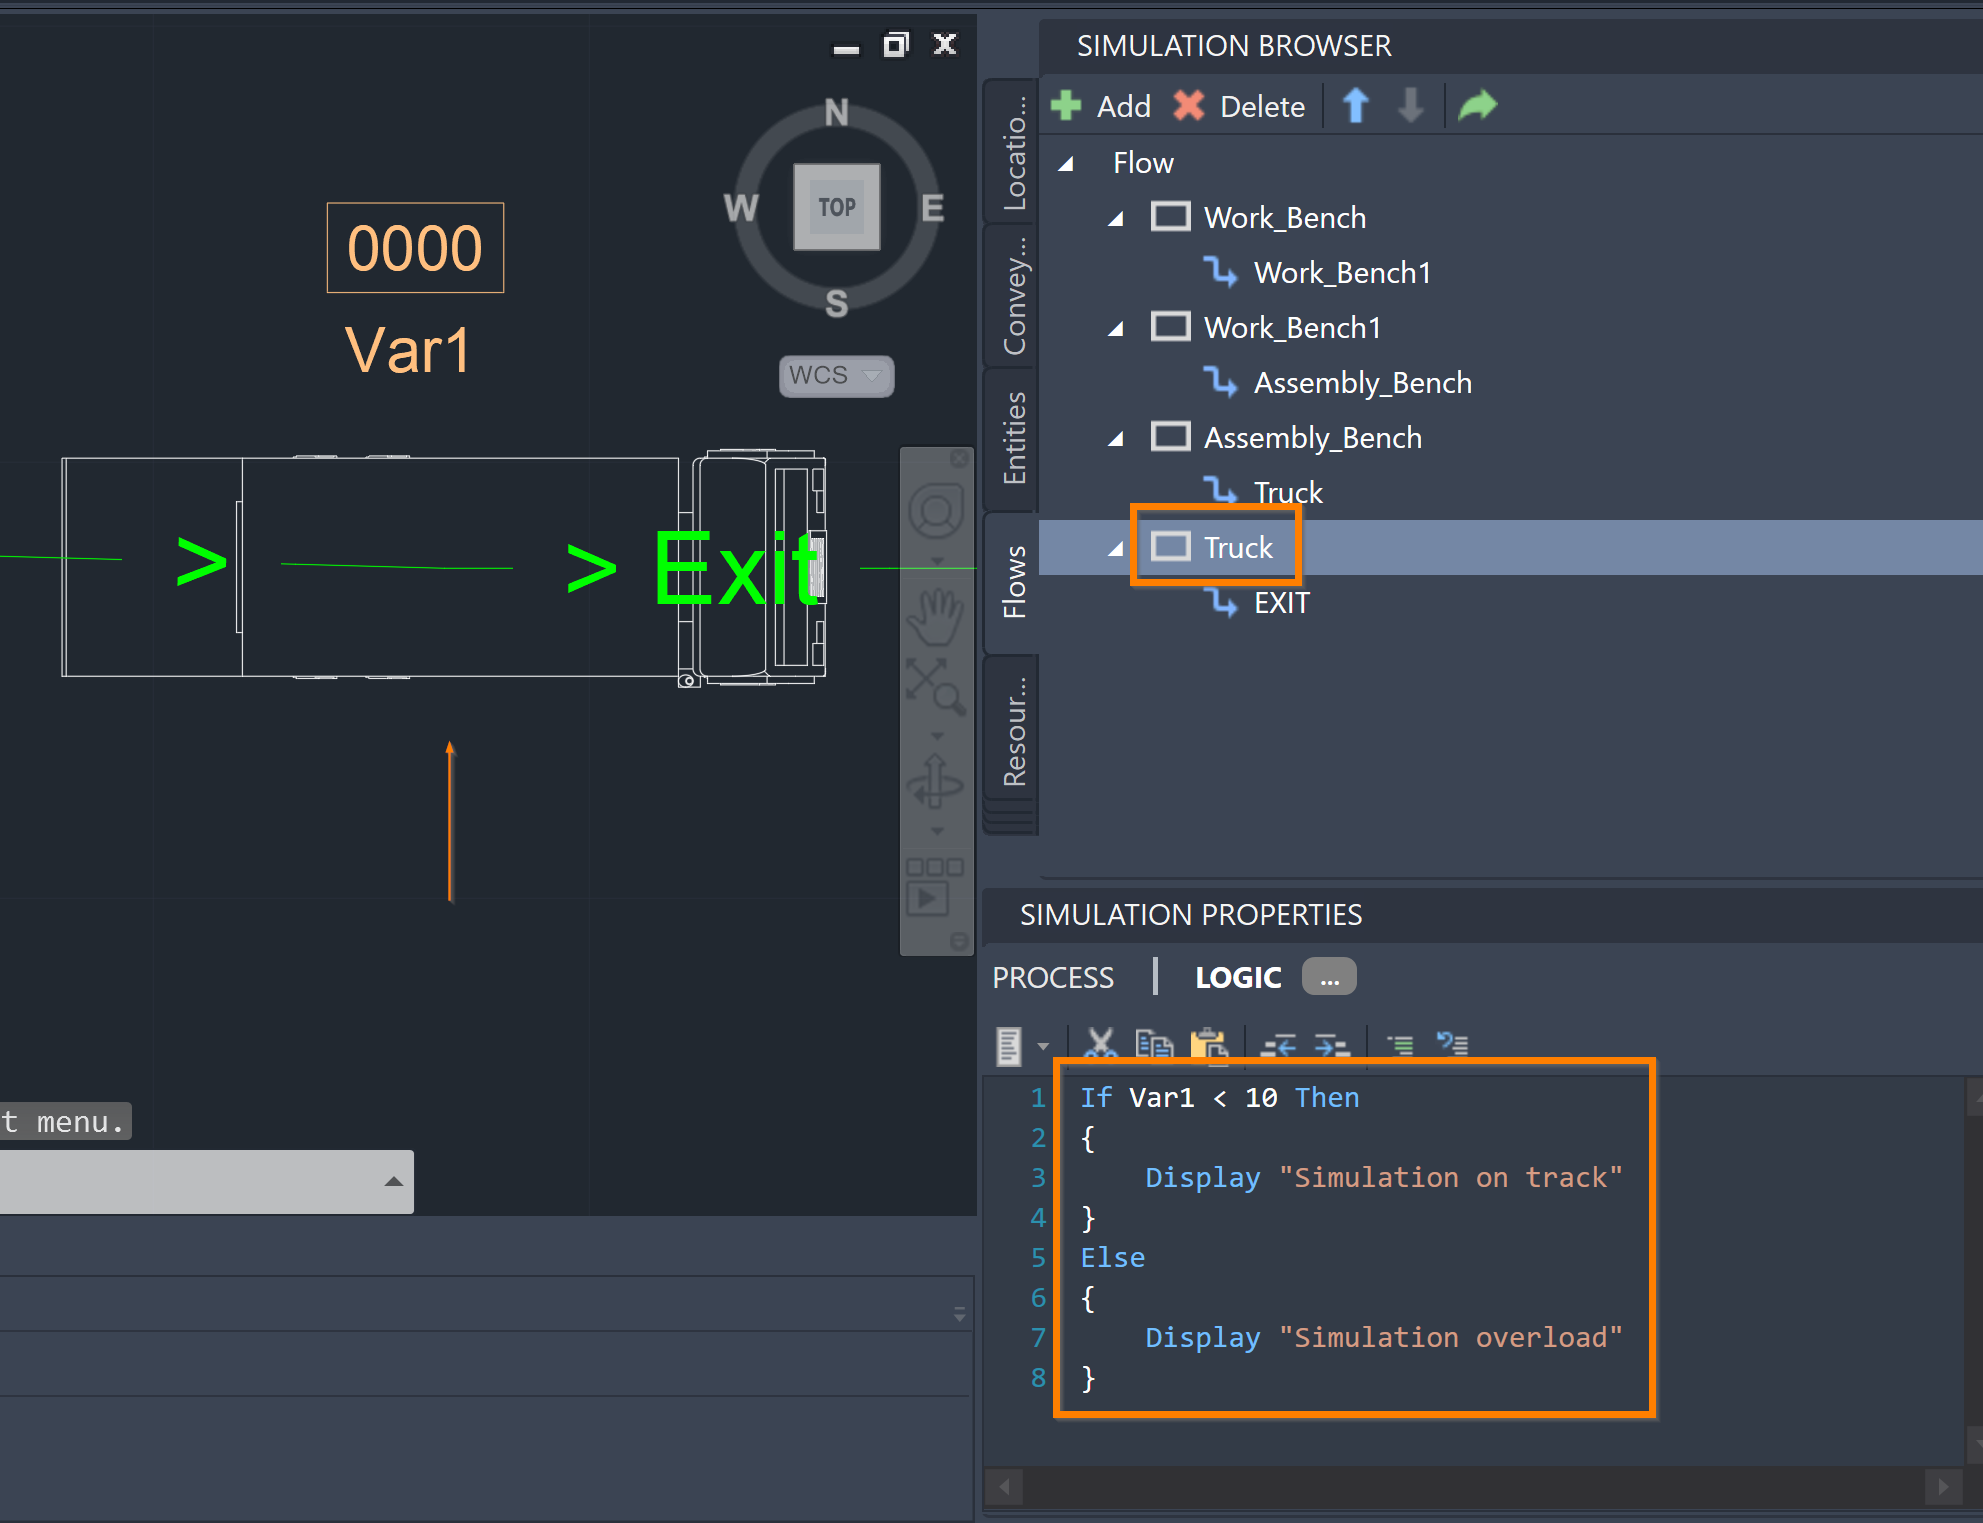Click the Add button label
Image resolution: width=1983 pixels, height=1523 pixels.
(x=1123, y=106)
